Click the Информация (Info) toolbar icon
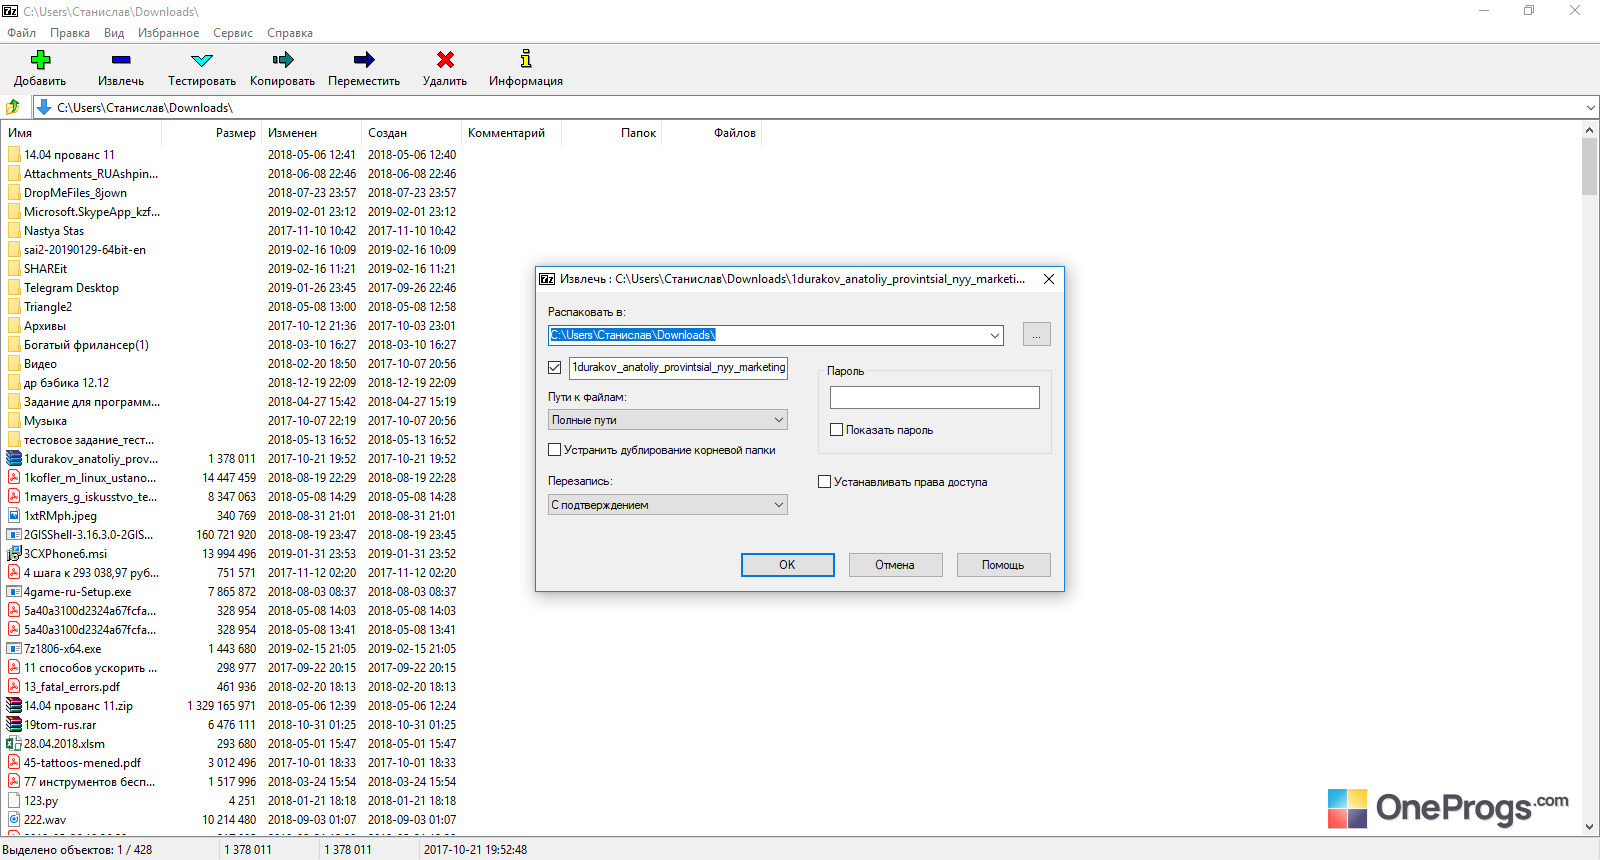Image resolution: width=1600 pixels, height=860 pixels. pos(526,59)
